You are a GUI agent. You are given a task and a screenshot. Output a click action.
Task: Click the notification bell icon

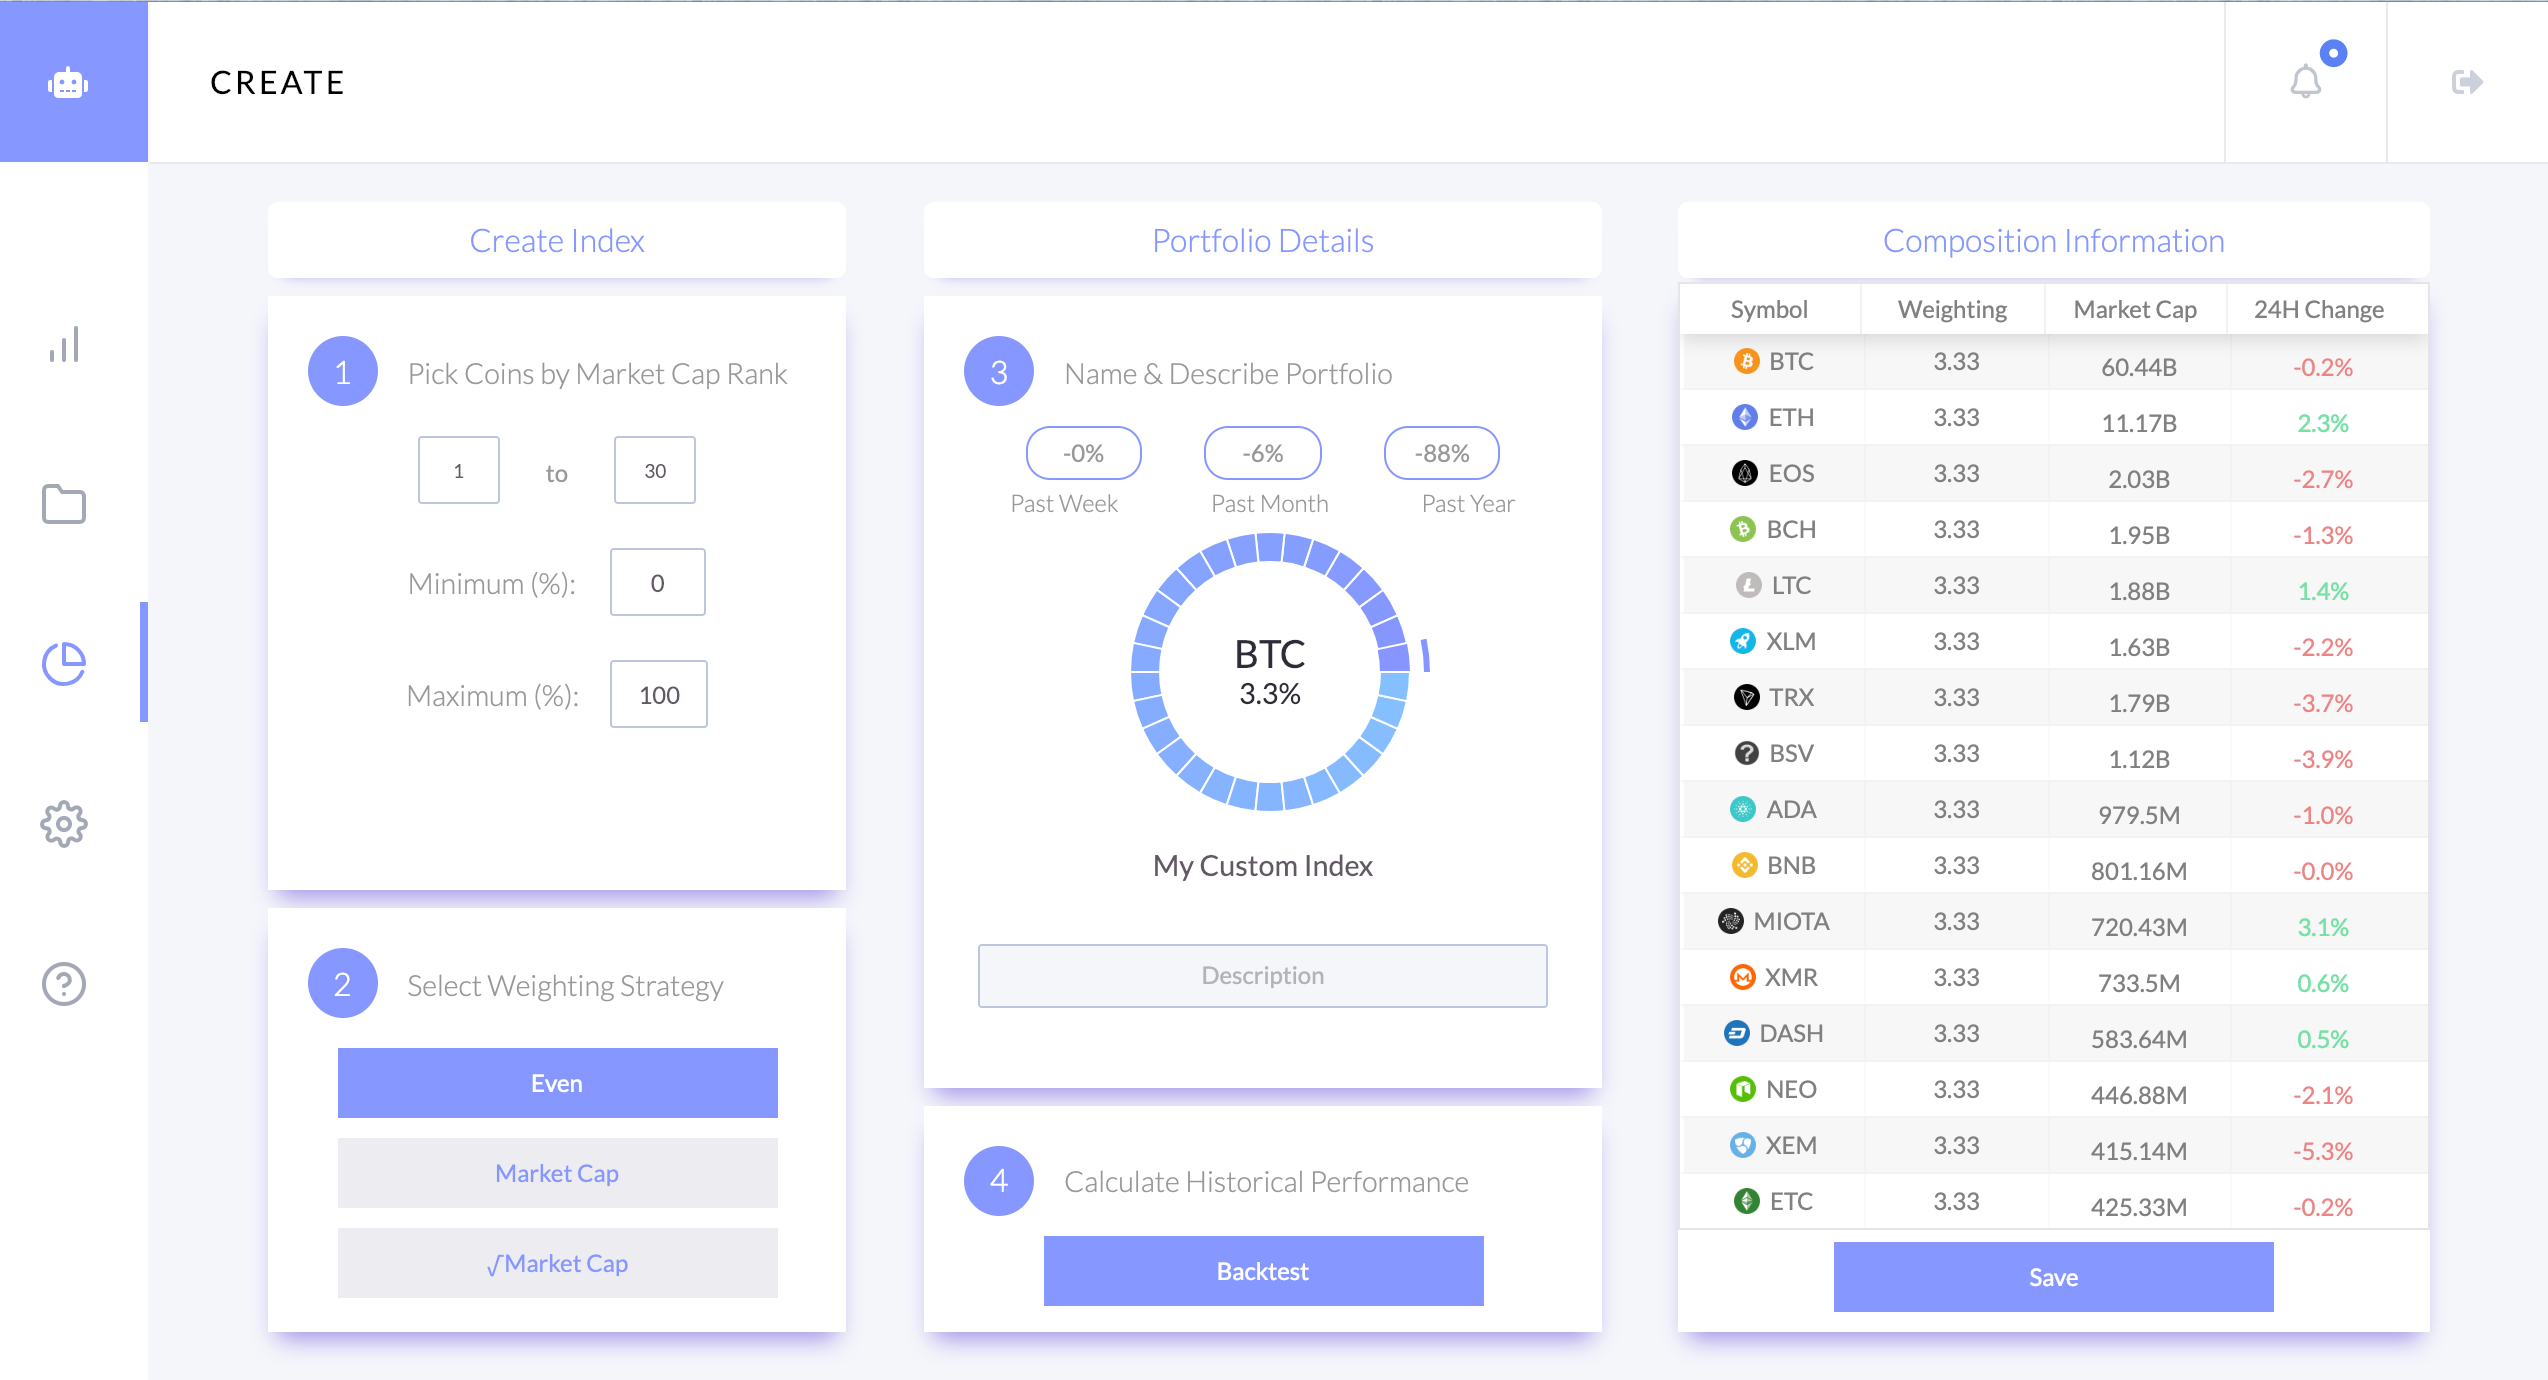point(2306,82)
